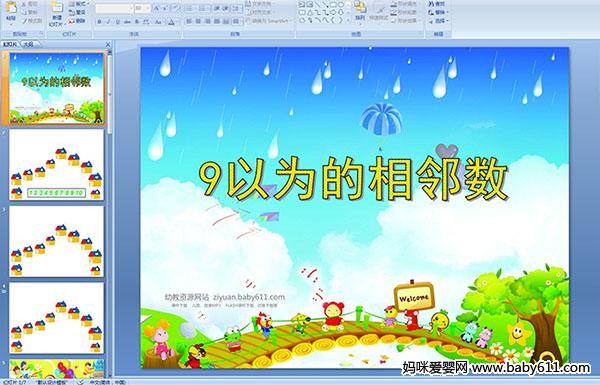Toggle Italic formatting
This screenshot has width=600, height=385.
(x=109, y=22)
